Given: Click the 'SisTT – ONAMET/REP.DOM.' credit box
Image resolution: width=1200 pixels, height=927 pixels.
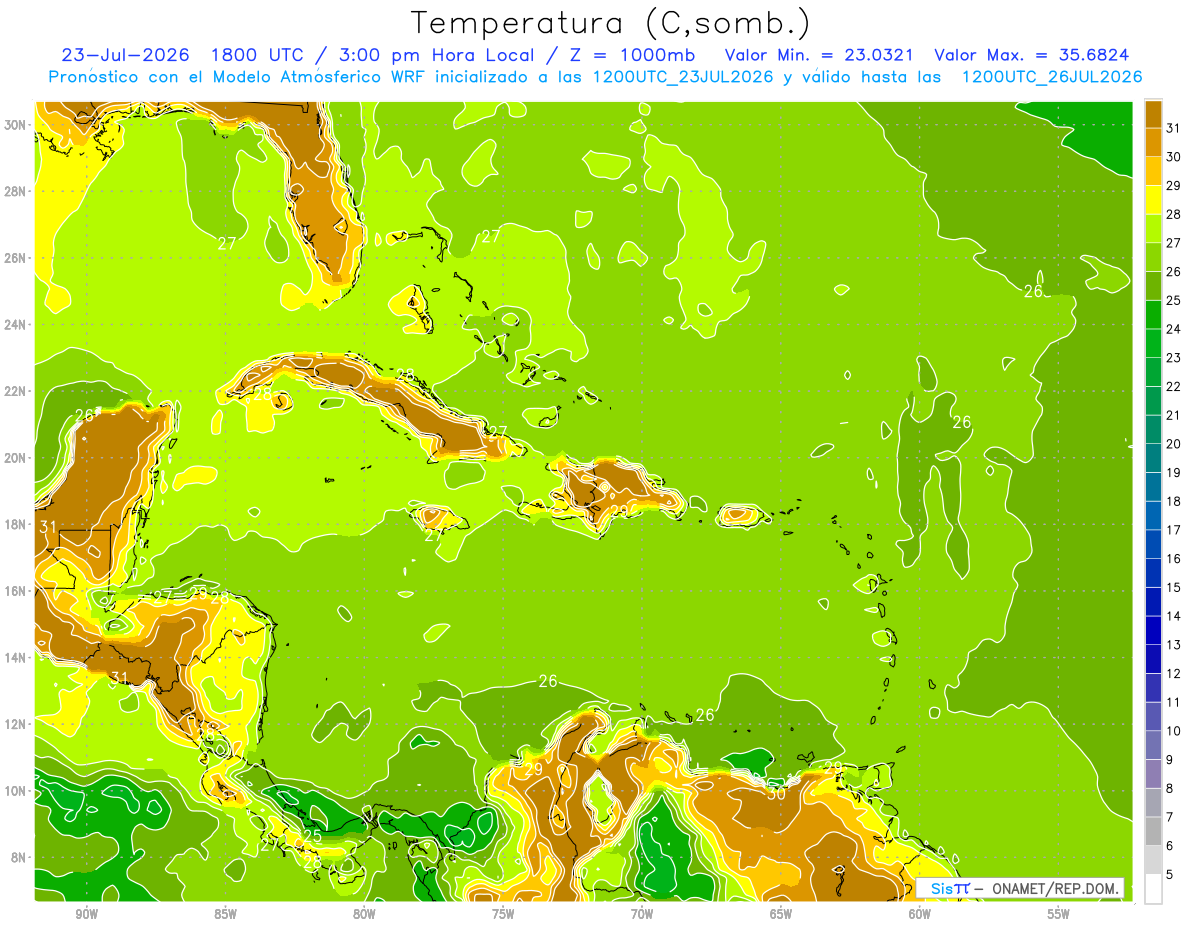Looking at the screenshot, I should 1020,888.
